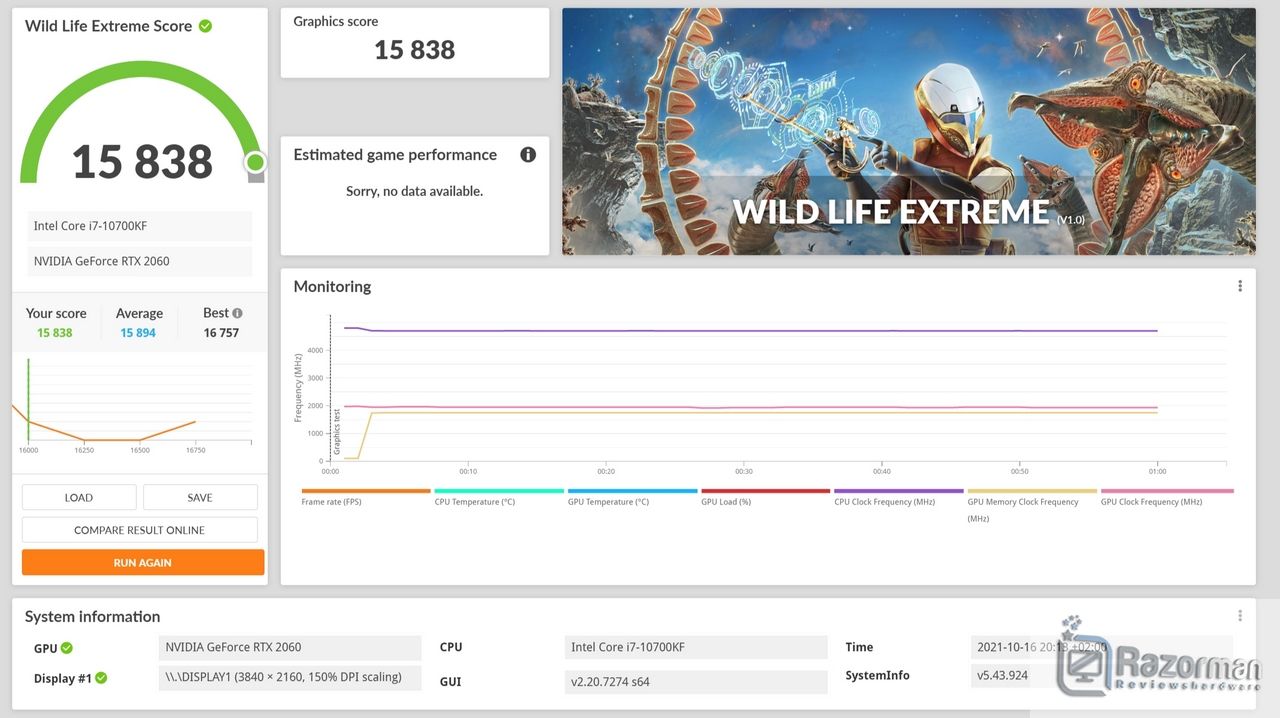Click the SAVE button
Viewport: 1280px width, 718px height.
pos(200,497)
